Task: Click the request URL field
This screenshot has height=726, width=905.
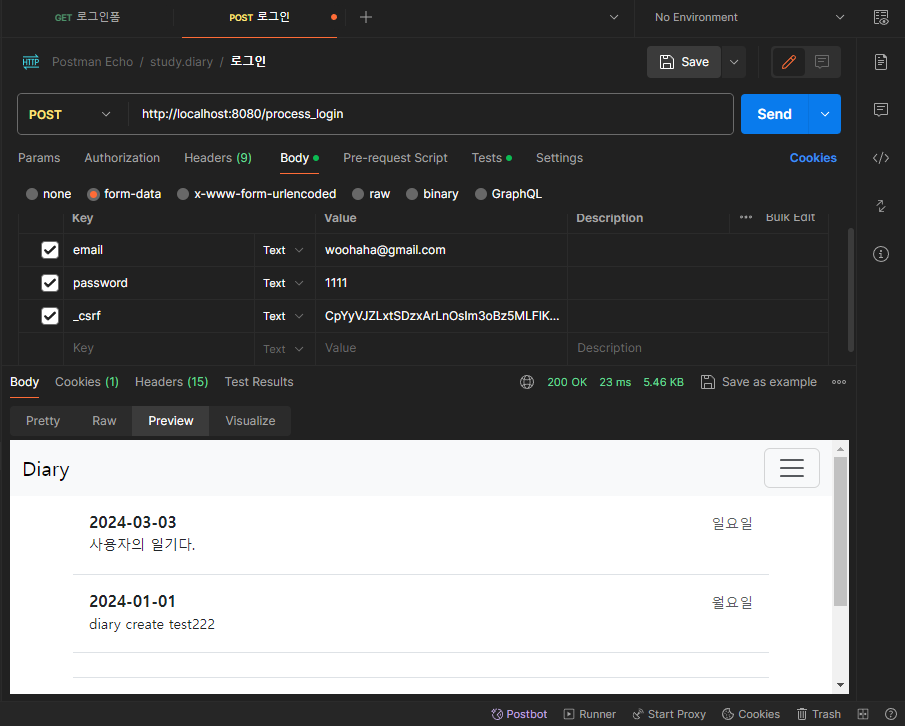Action: point(430,114)
